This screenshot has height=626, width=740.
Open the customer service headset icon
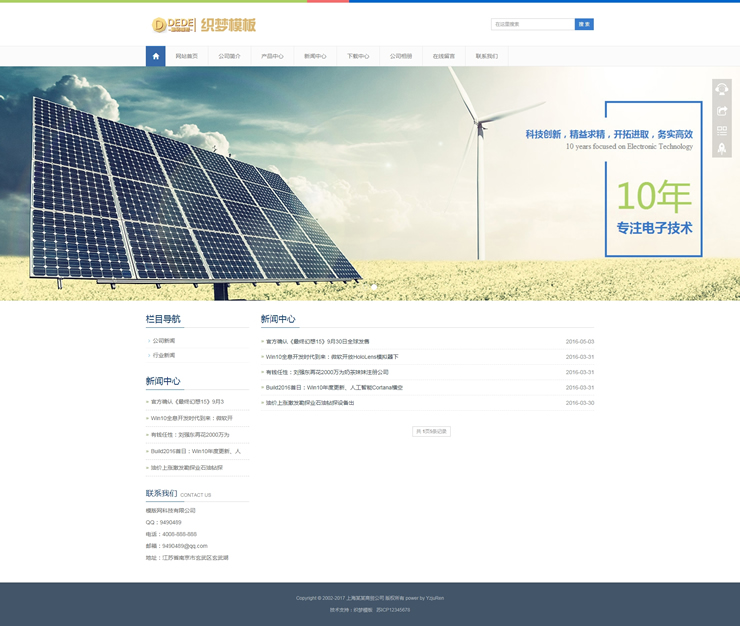click(722, 90)
